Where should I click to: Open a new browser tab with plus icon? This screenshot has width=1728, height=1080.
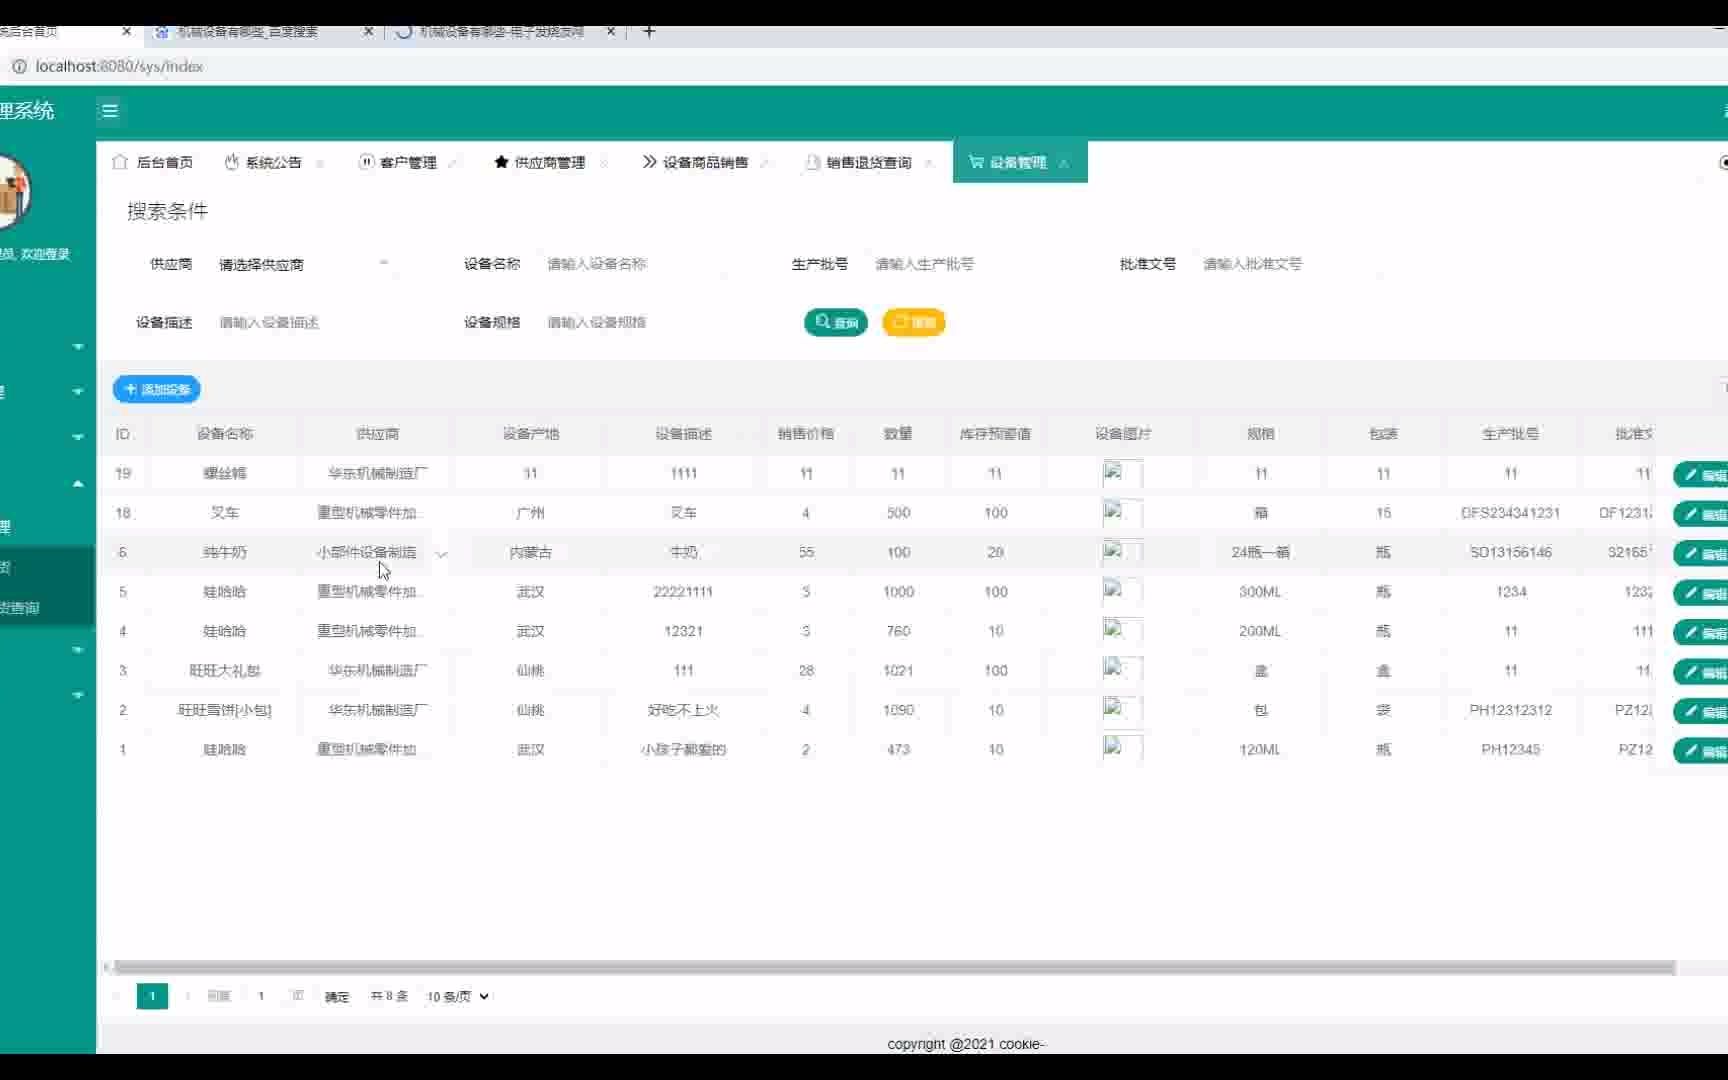coord(649,32)
